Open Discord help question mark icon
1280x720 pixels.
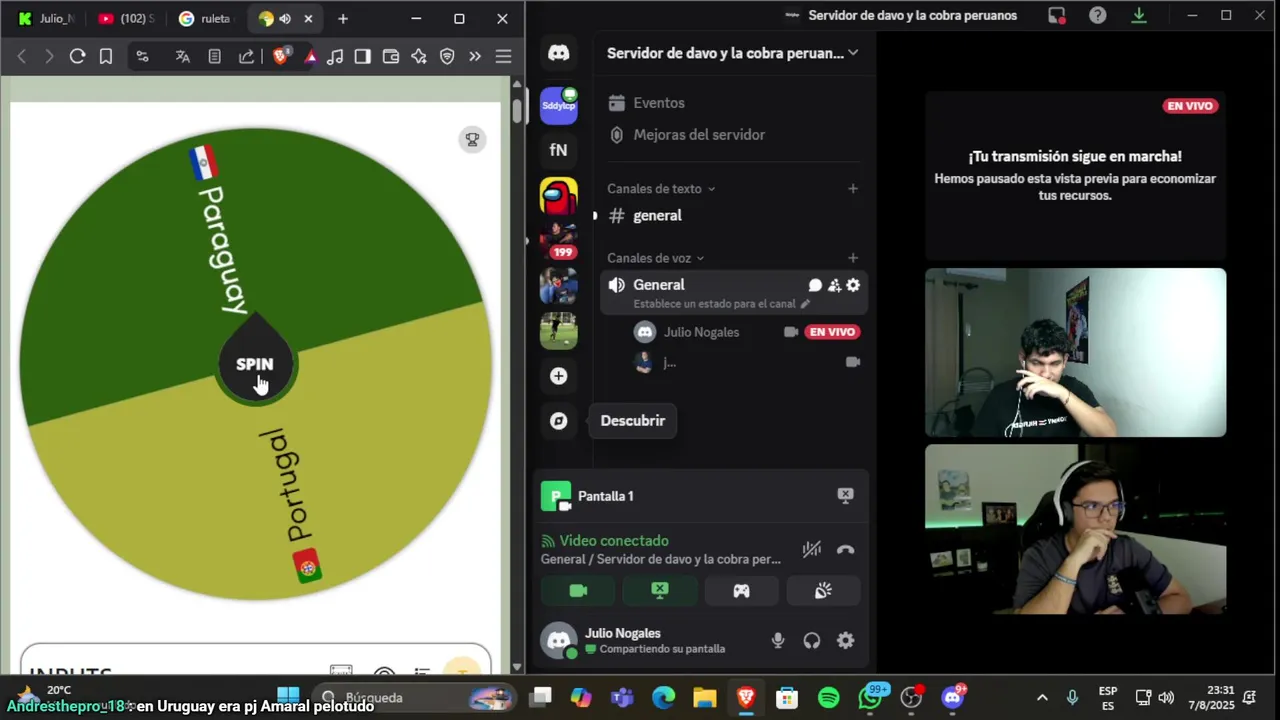(x=1098, y=15)
